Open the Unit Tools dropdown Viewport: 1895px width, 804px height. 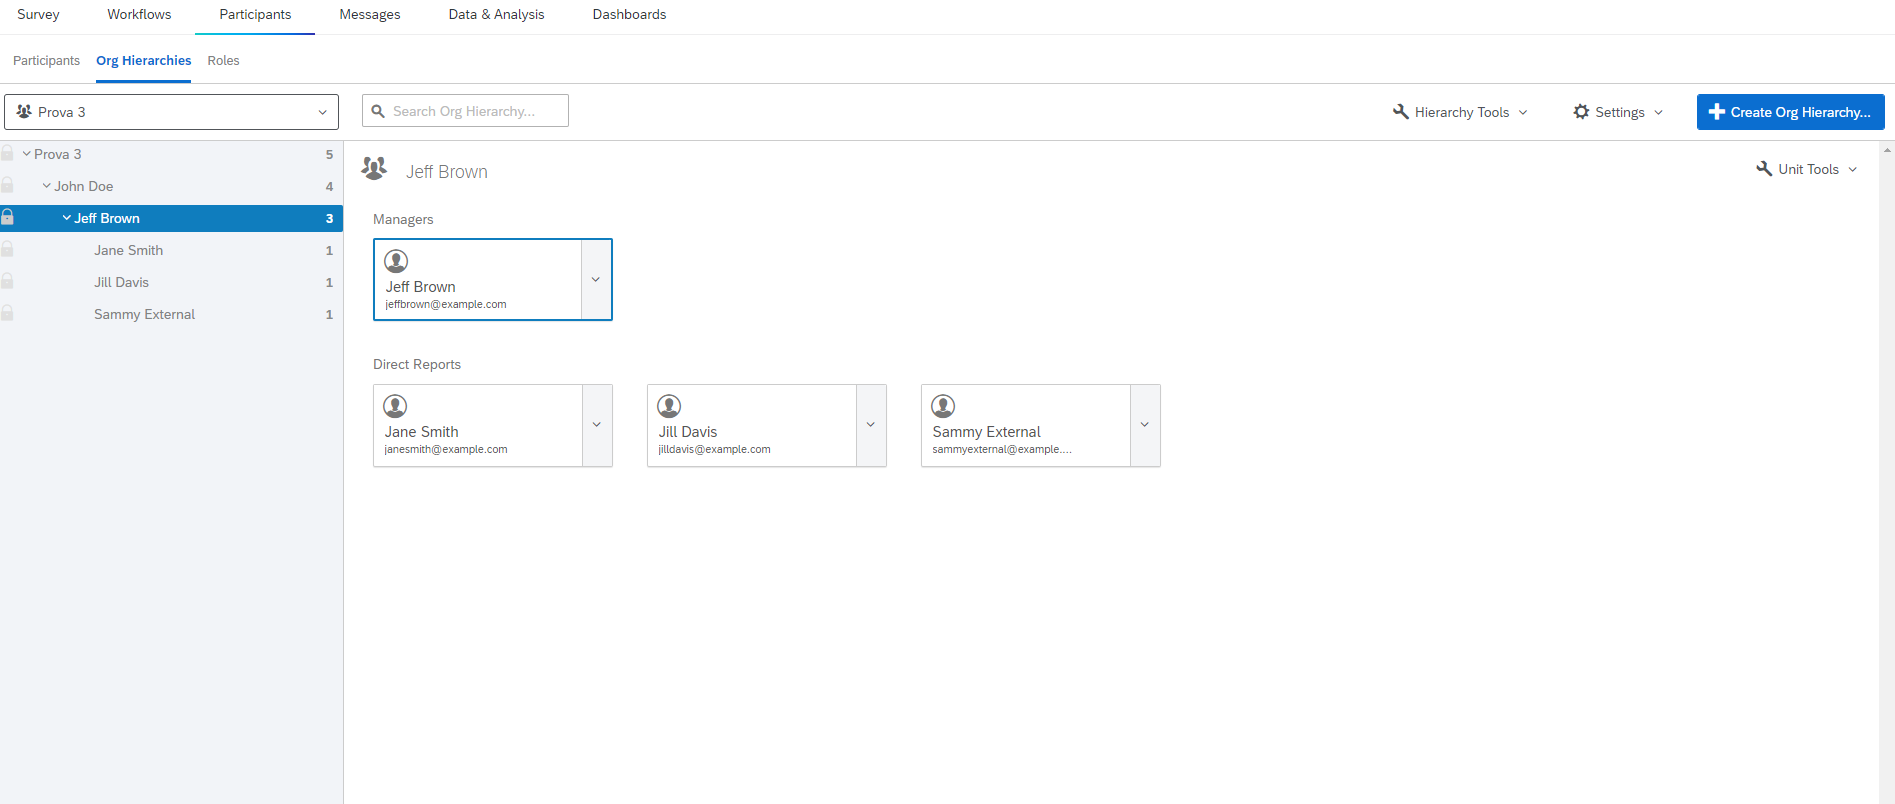pyautogui.click(x=1807, y=169)
